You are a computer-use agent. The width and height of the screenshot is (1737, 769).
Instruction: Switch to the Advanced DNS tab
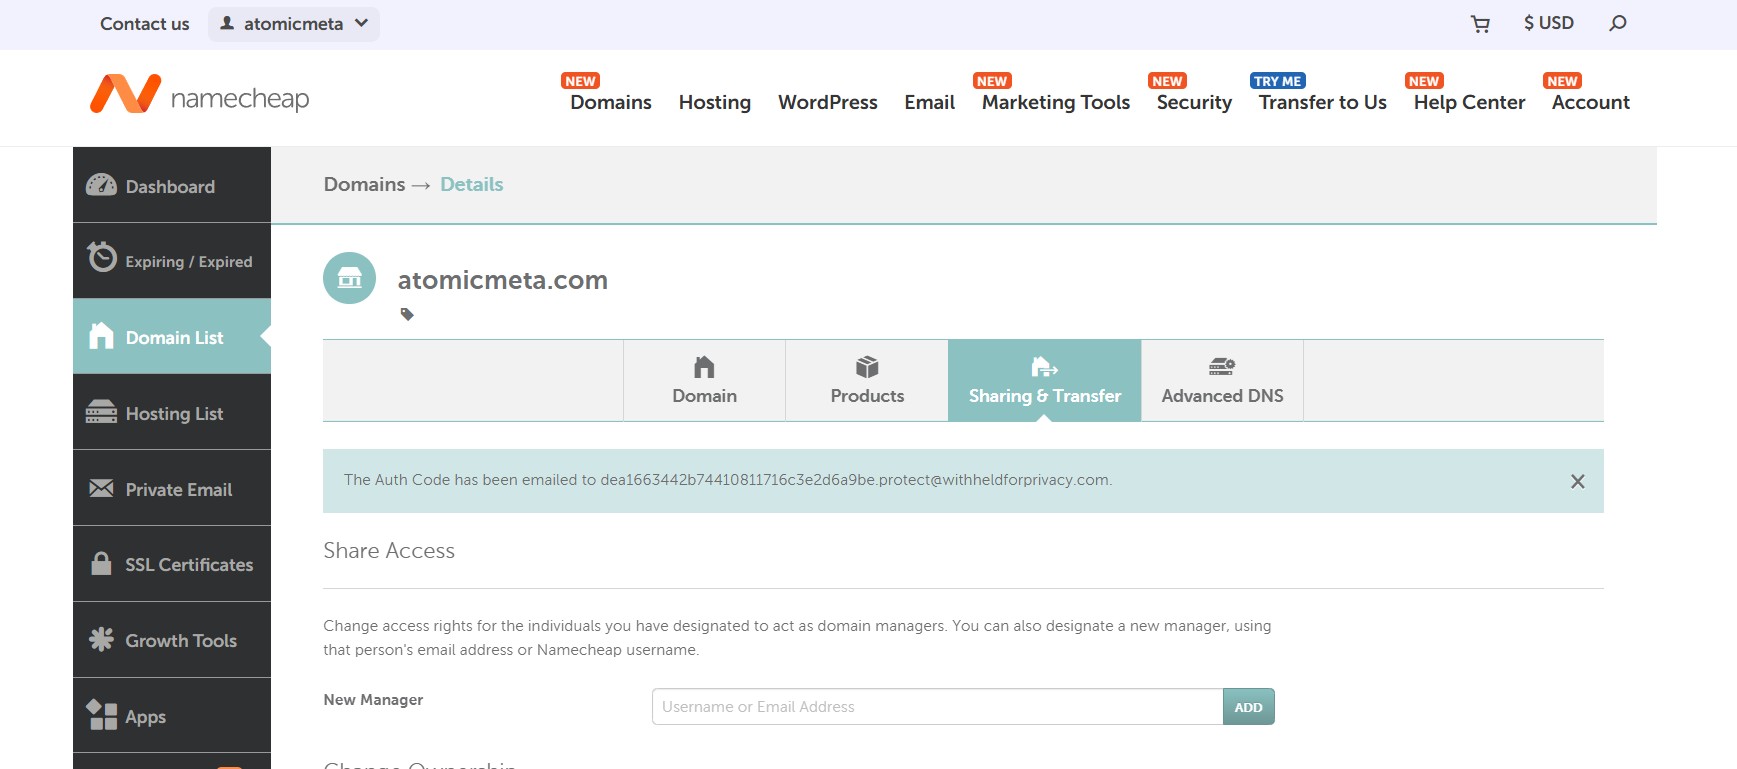(1221, 381)
